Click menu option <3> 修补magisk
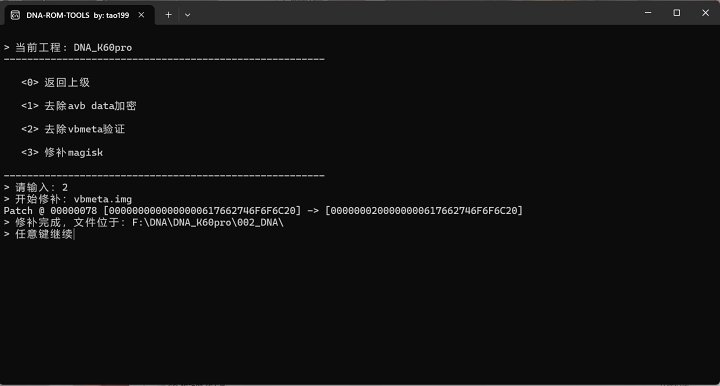 coord(62,153)
